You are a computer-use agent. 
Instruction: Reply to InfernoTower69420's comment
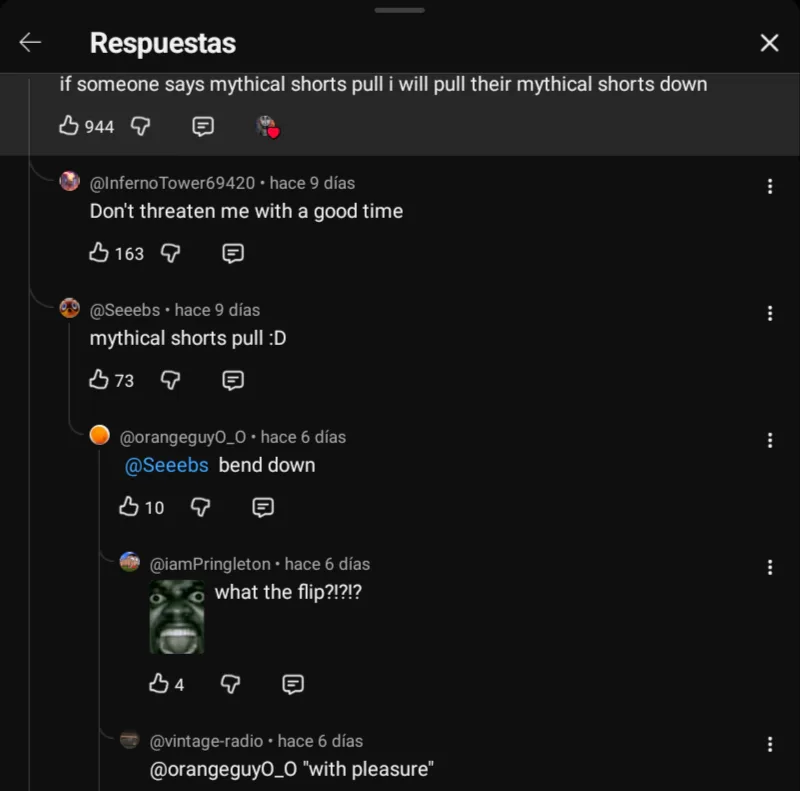232,253
